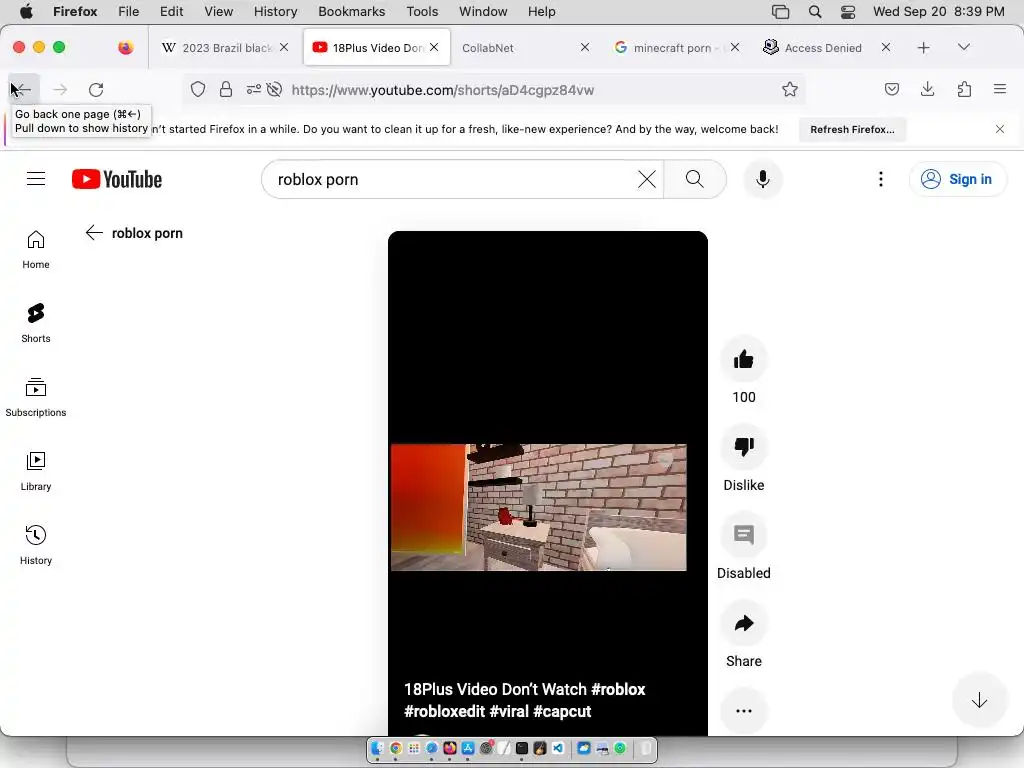The height and width of the screenshot is (768, 1024).
Task: Click the disabled comments icon
Action: click(743, 535)
